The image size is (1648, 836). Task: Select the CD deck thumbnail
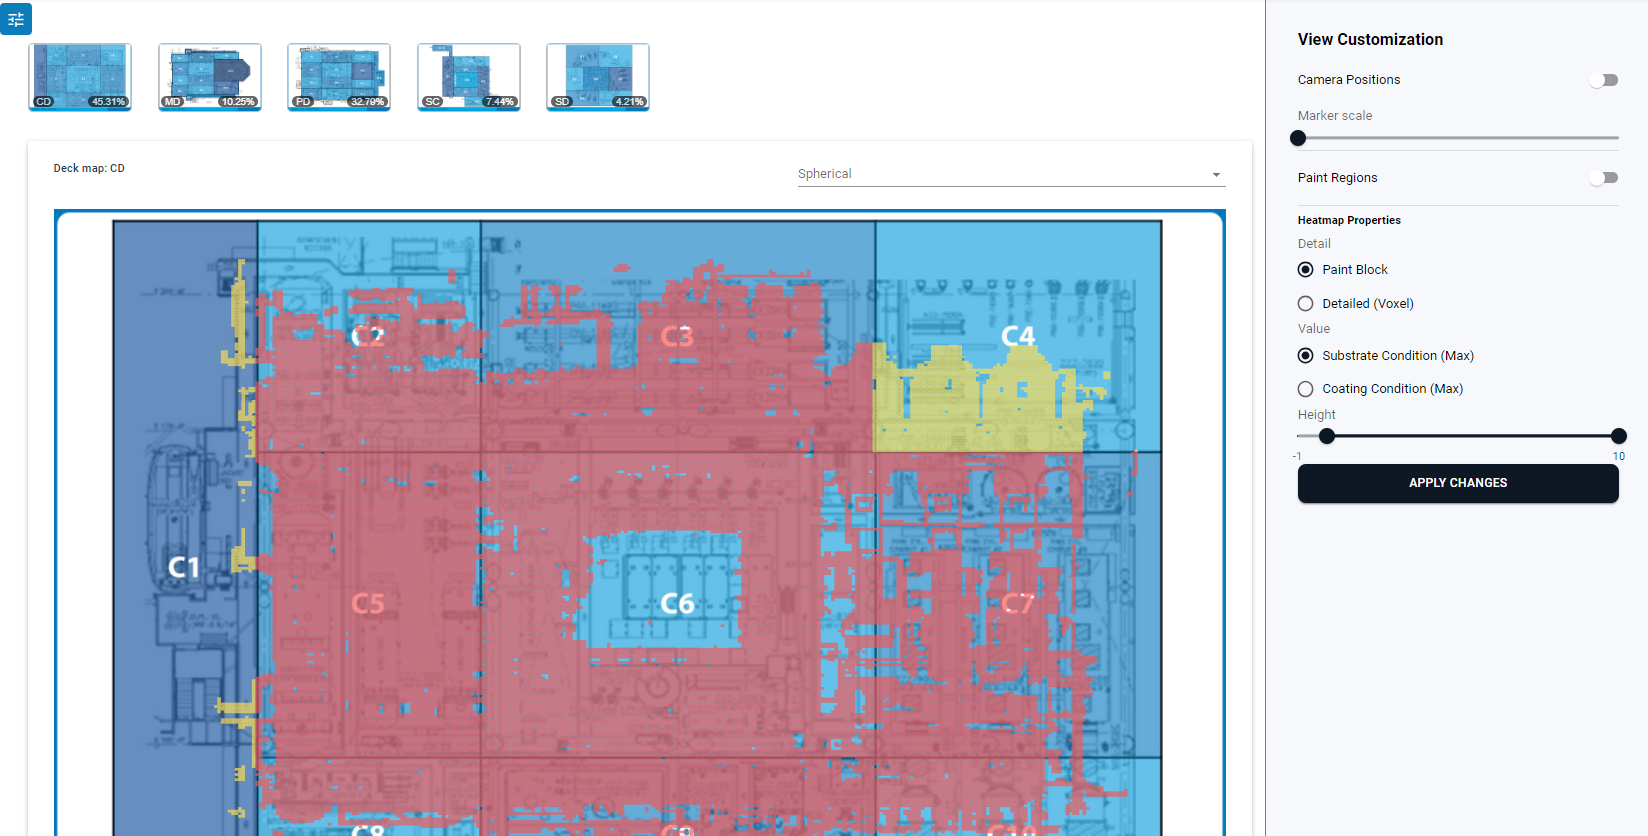click(x=80, y=76)
